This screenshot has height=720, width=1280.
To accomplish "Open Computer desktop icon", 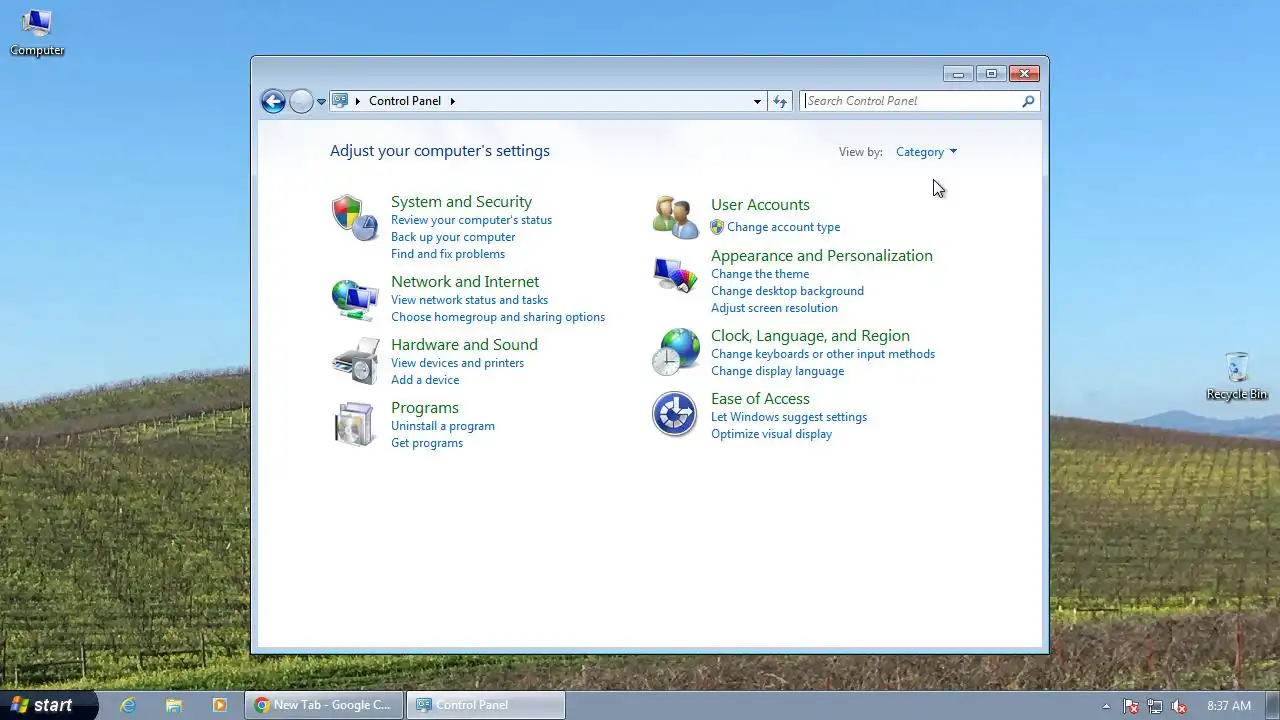I will click(x=37, y=32).
